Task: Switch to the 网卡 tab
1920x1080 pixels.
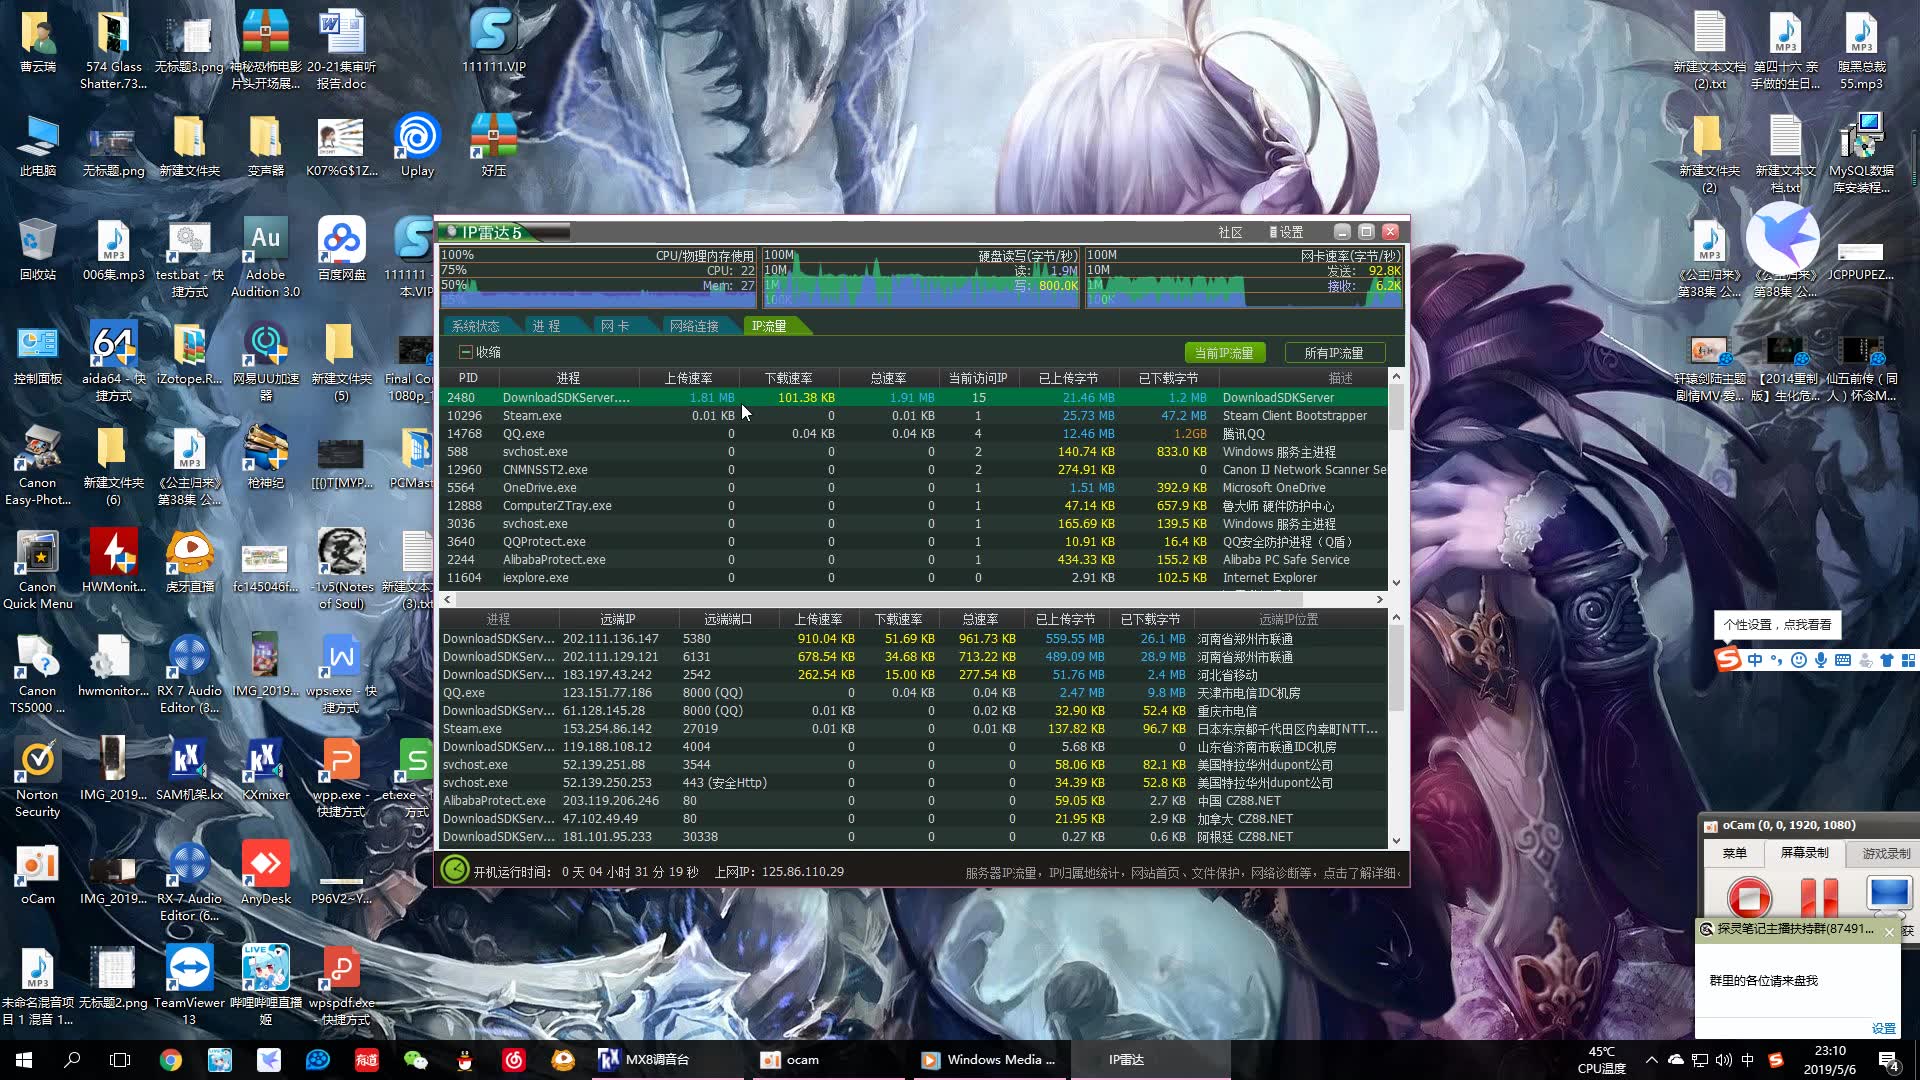Action: click(614, 326)
